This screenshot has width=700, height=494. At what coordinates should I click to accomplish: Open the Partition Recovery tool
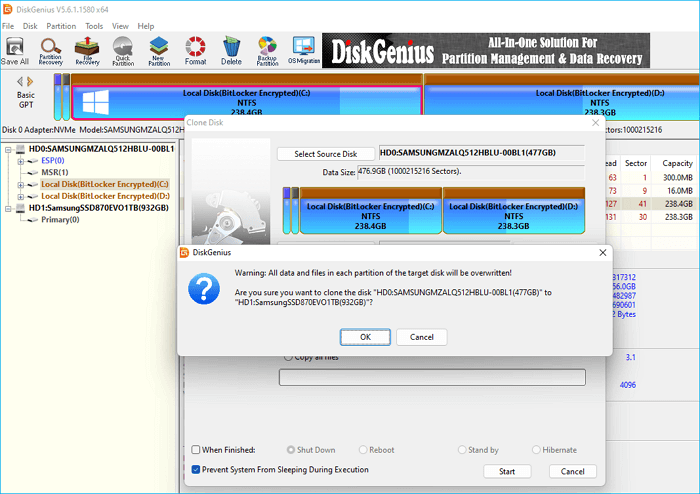(x=50, y=51)
